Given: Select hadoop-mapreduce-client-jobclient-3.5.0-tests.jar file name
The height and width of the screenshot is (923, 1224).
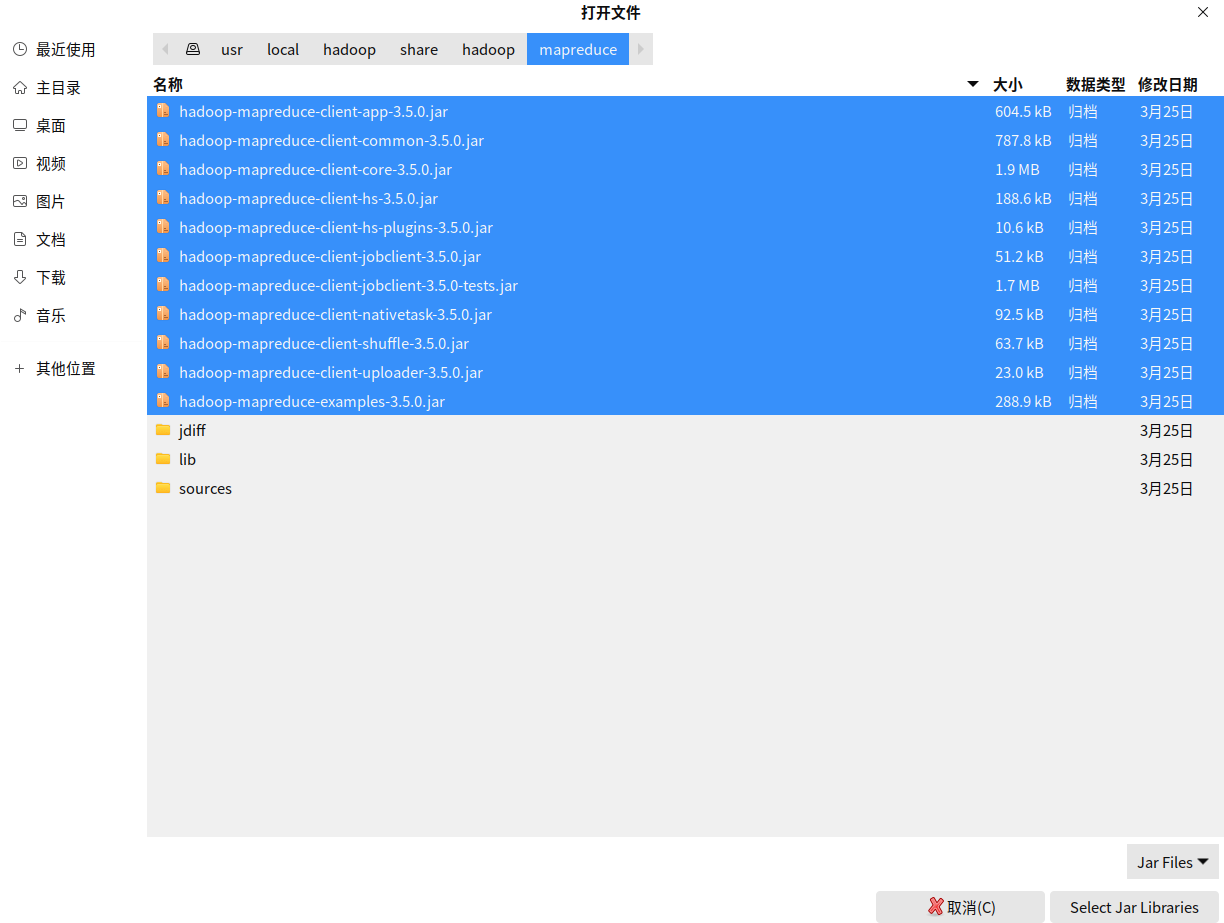Looking at the screenshot, I should (349, 285).
